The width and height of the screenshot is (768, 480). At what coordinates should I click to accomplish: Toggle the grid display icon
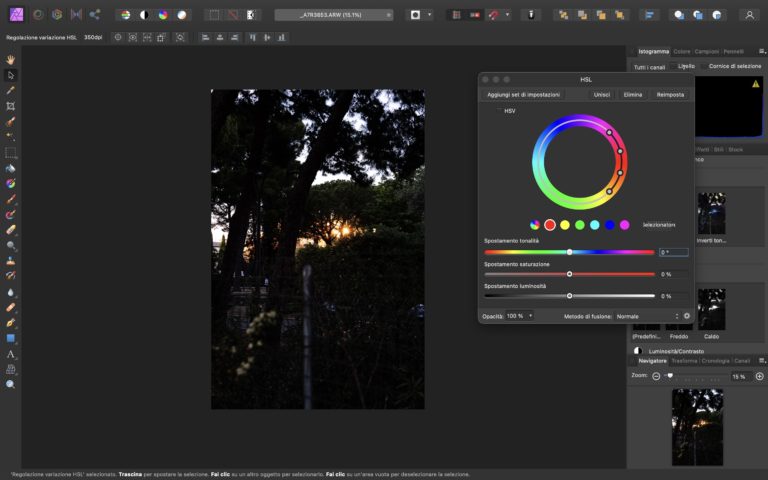(456, 15)
